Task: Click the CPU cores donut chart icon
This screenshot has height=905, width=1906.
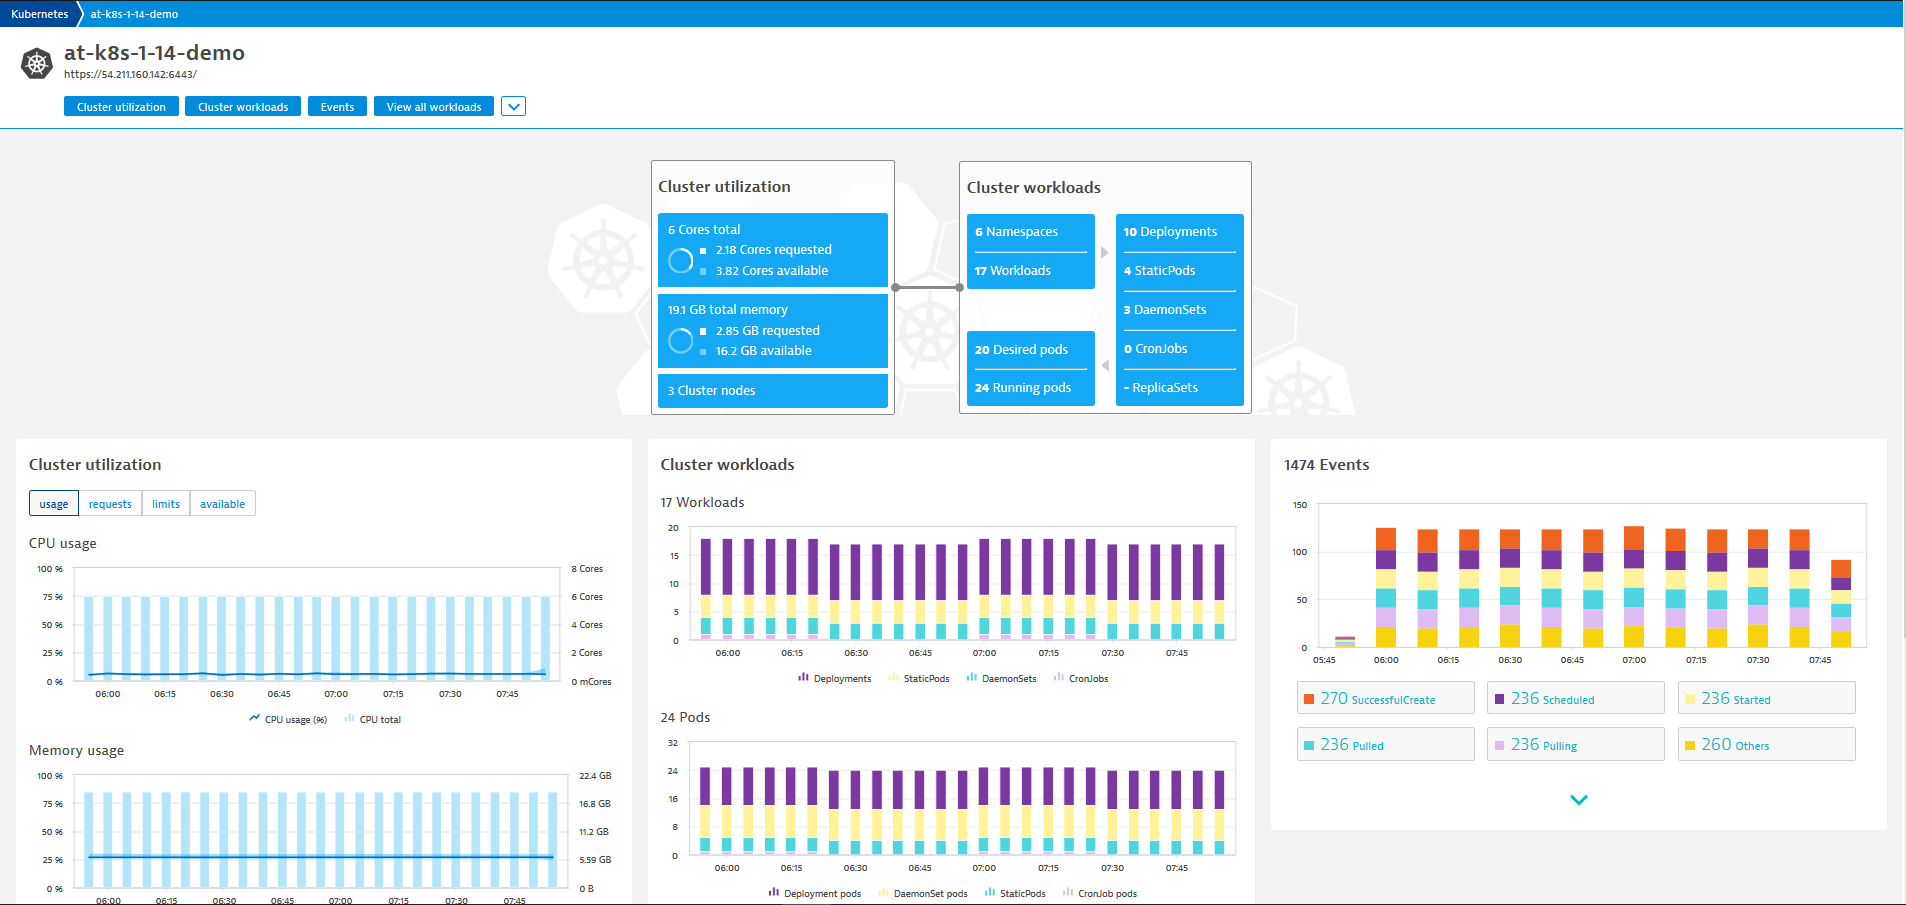Action: coord(680,260)
